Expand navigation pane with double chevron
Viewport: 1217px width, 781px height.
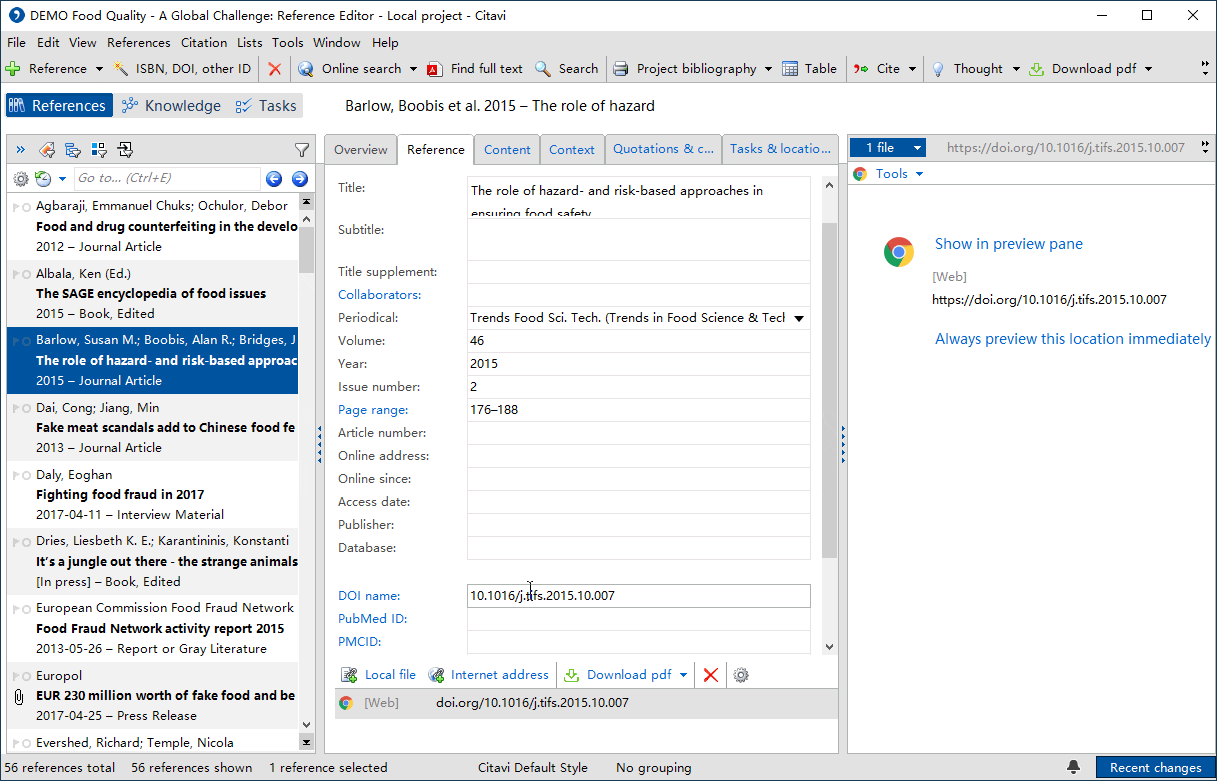click(21, 150)
